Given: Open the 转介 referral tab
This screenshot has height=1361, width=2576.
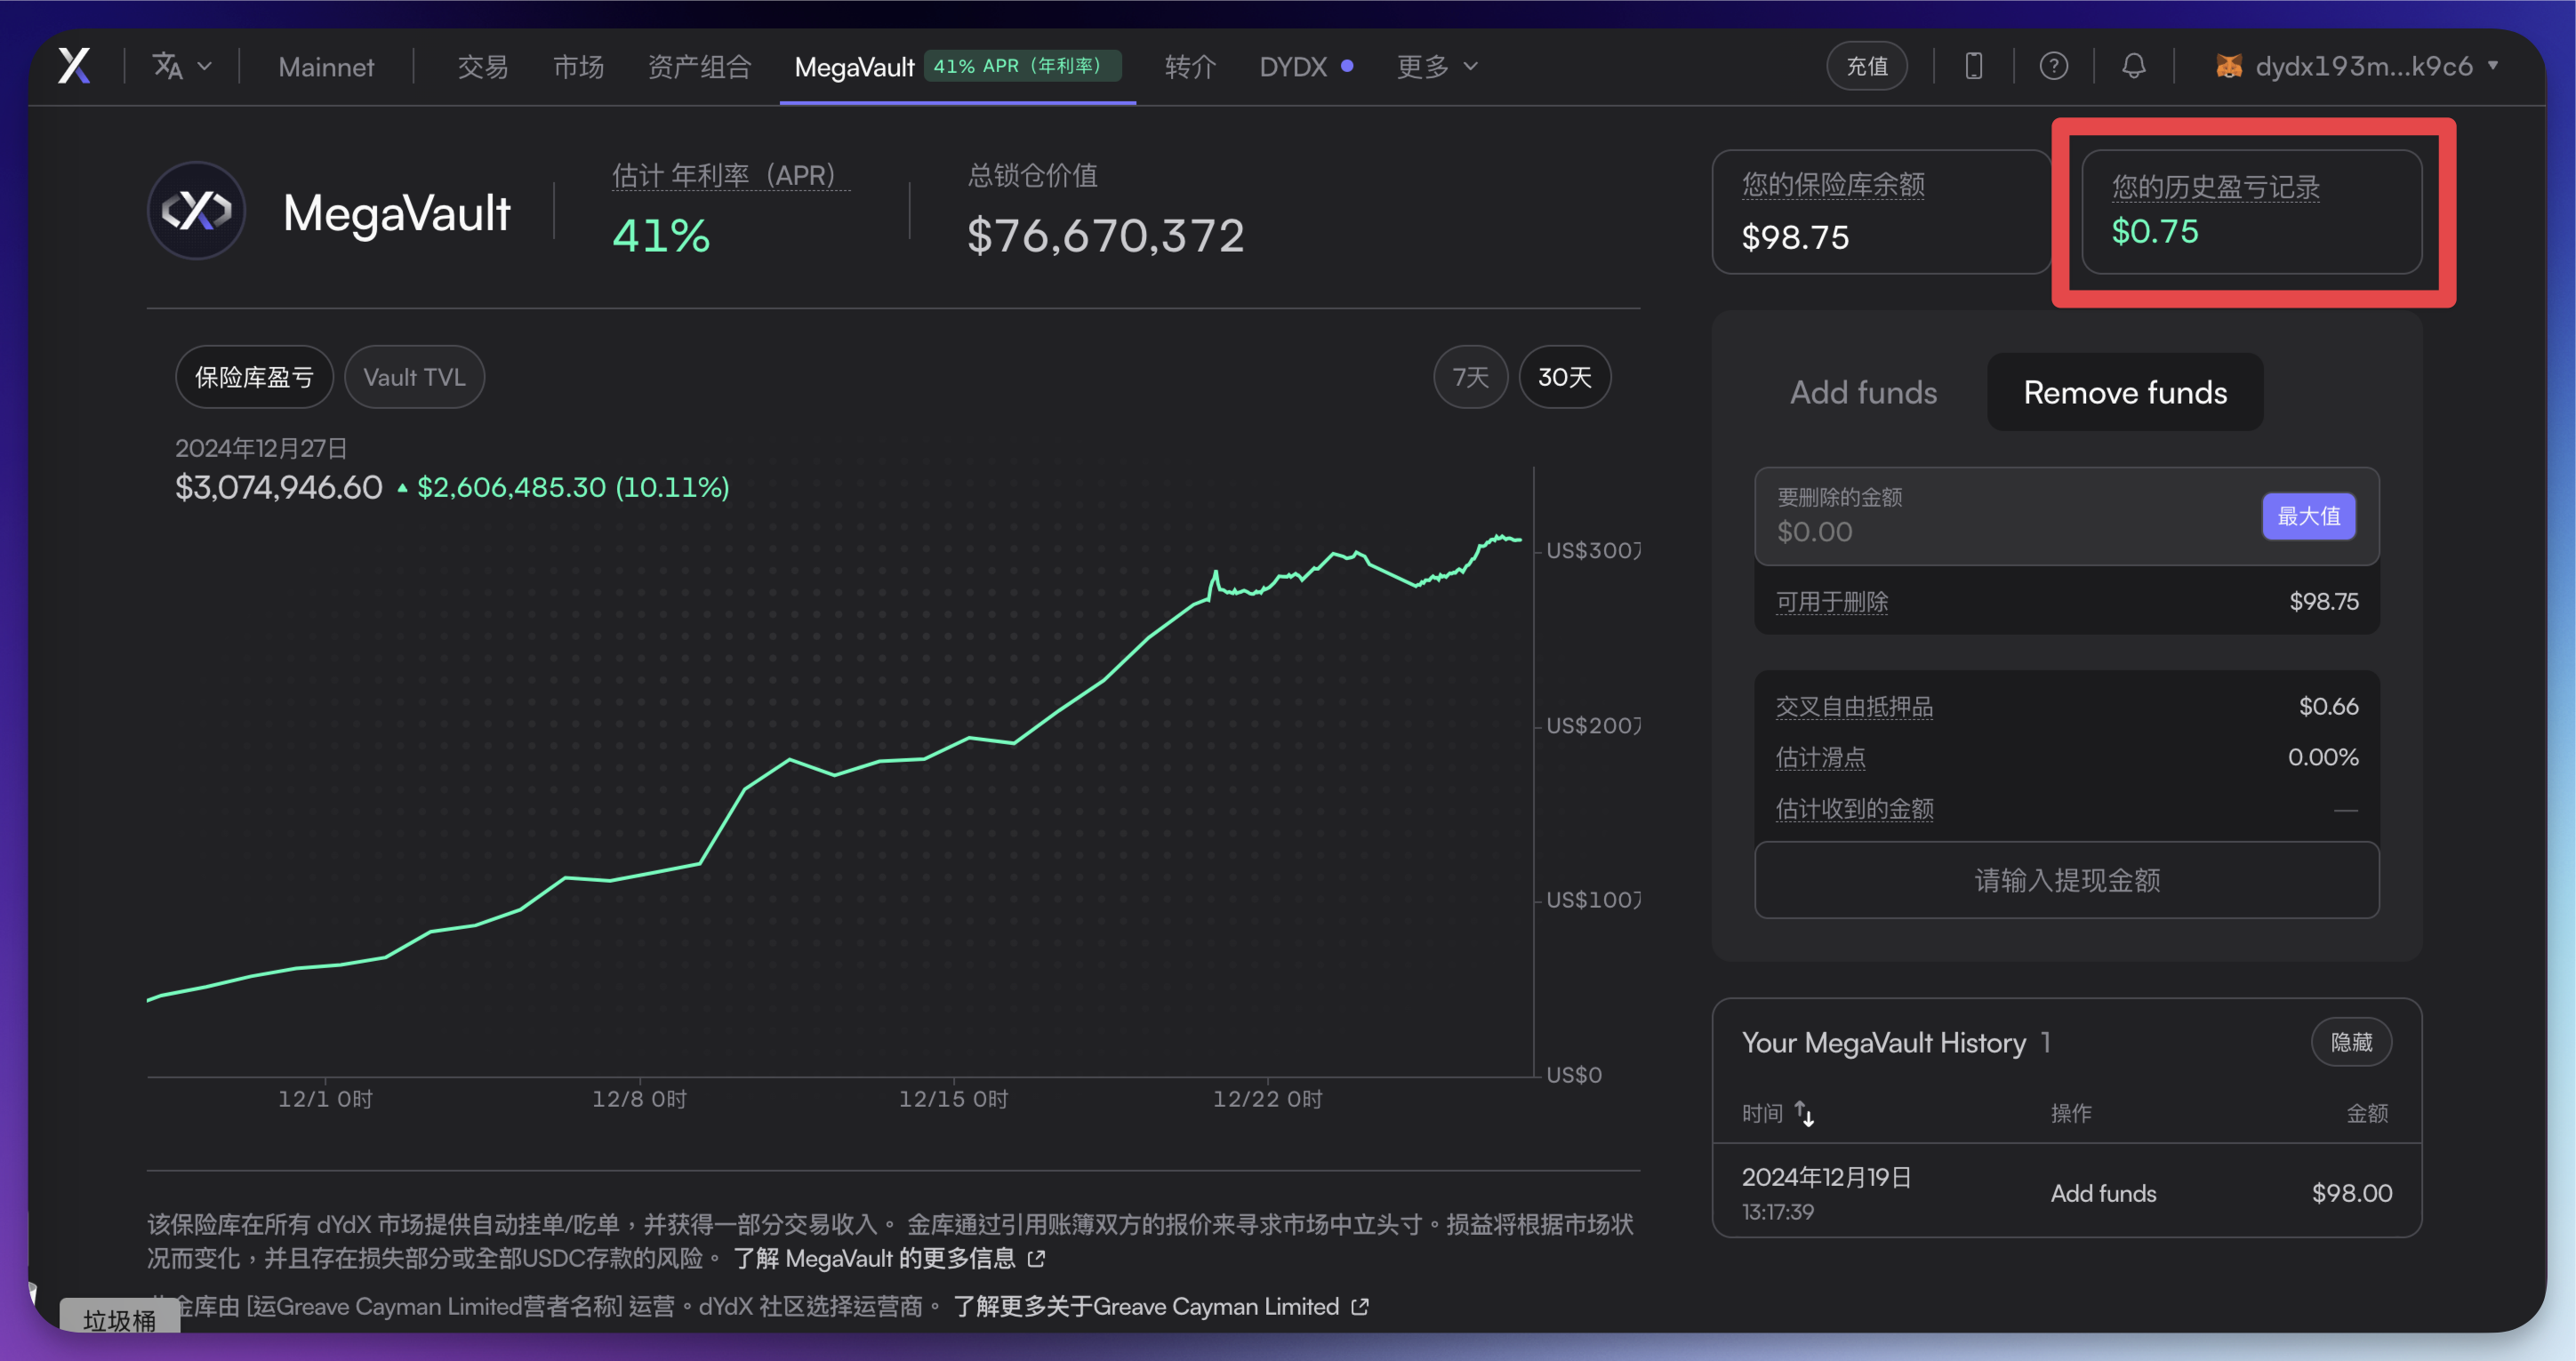Looking at the screenshot, I should 1190,67.
